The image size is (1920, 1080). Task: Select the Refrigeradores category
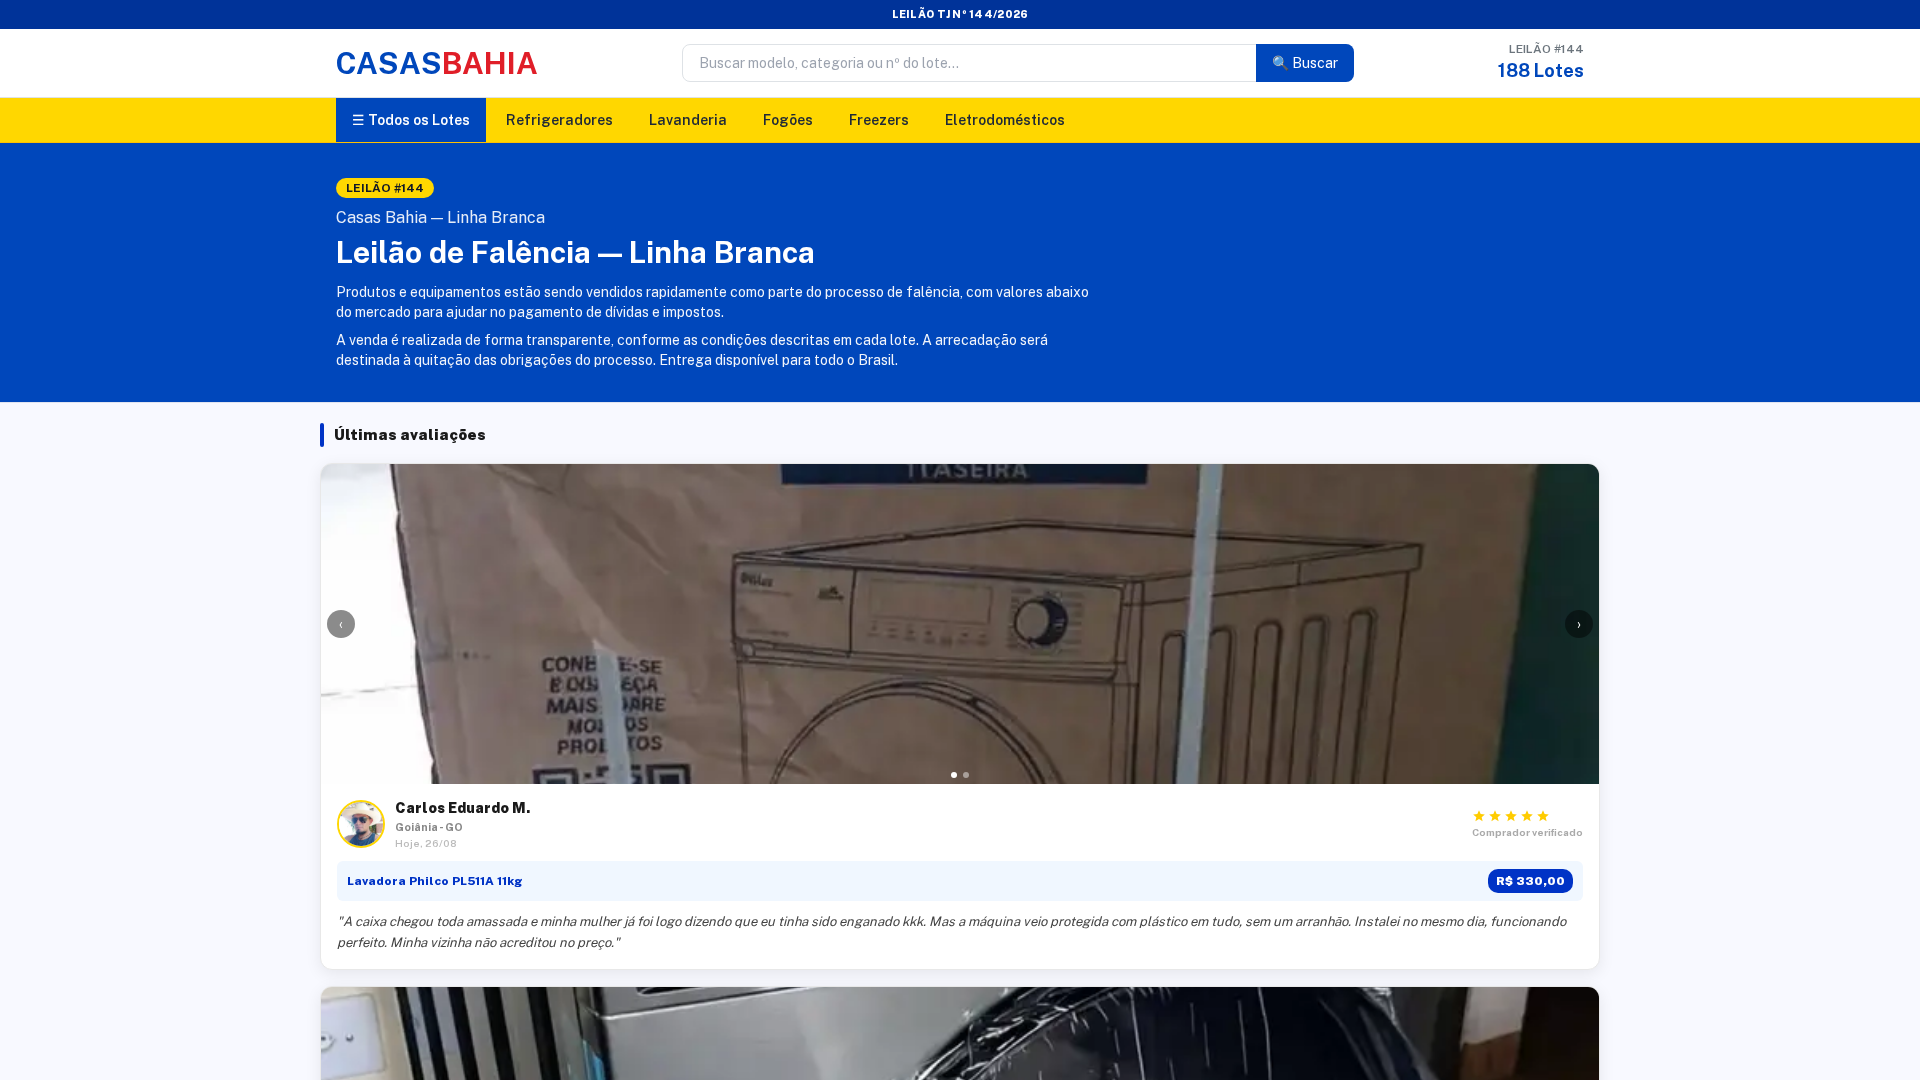(x=559, y=120)
